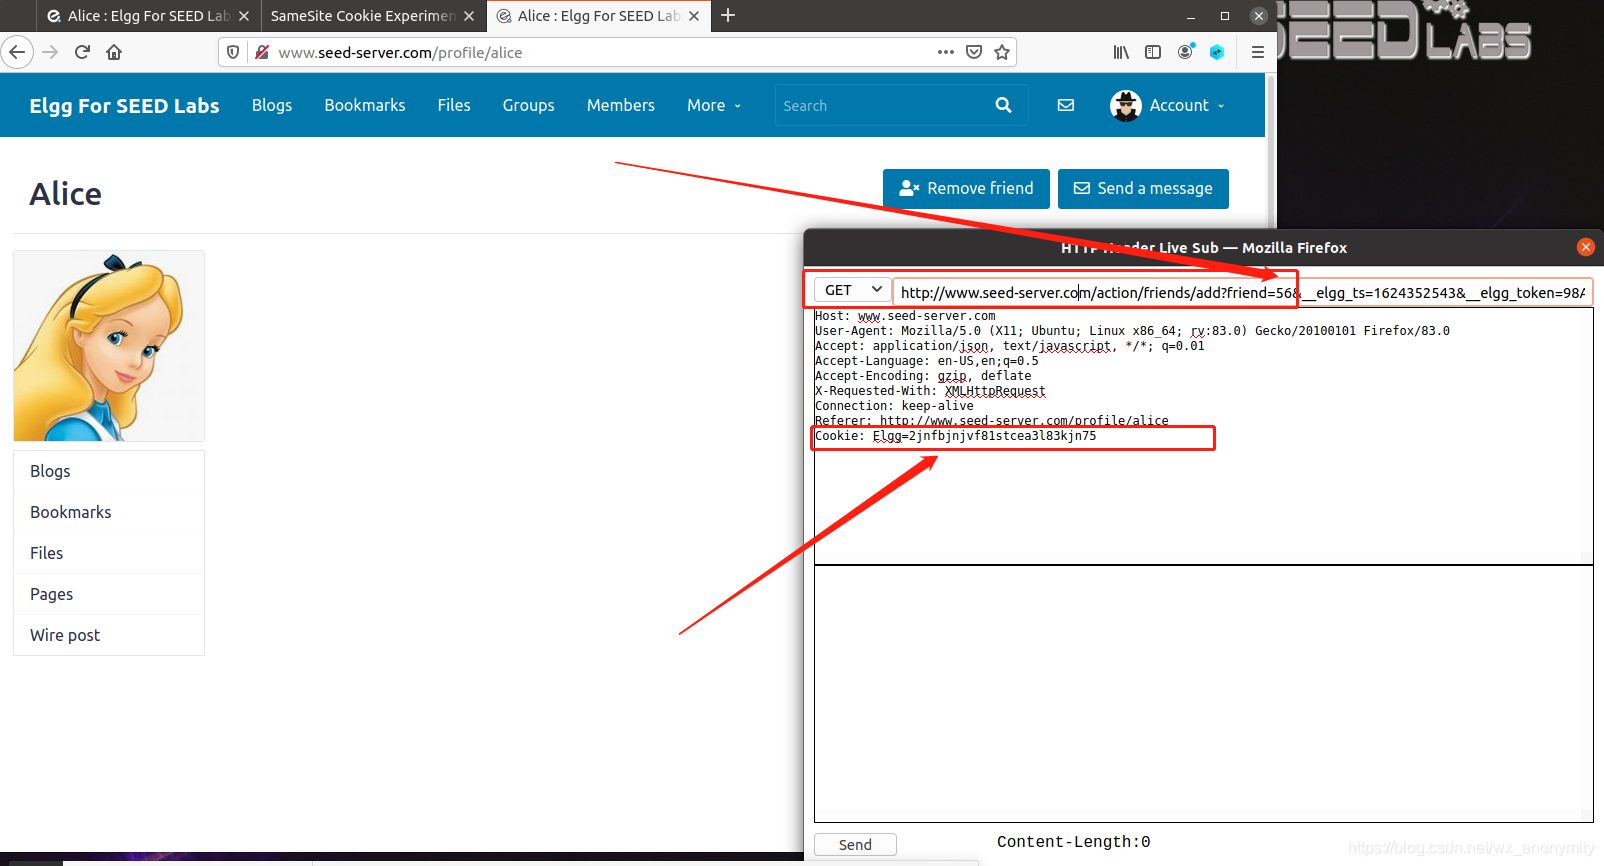Open Pages in Alice's profile sidebar
The height and width of the screenshot is (866, 1604).
(109, 594)
